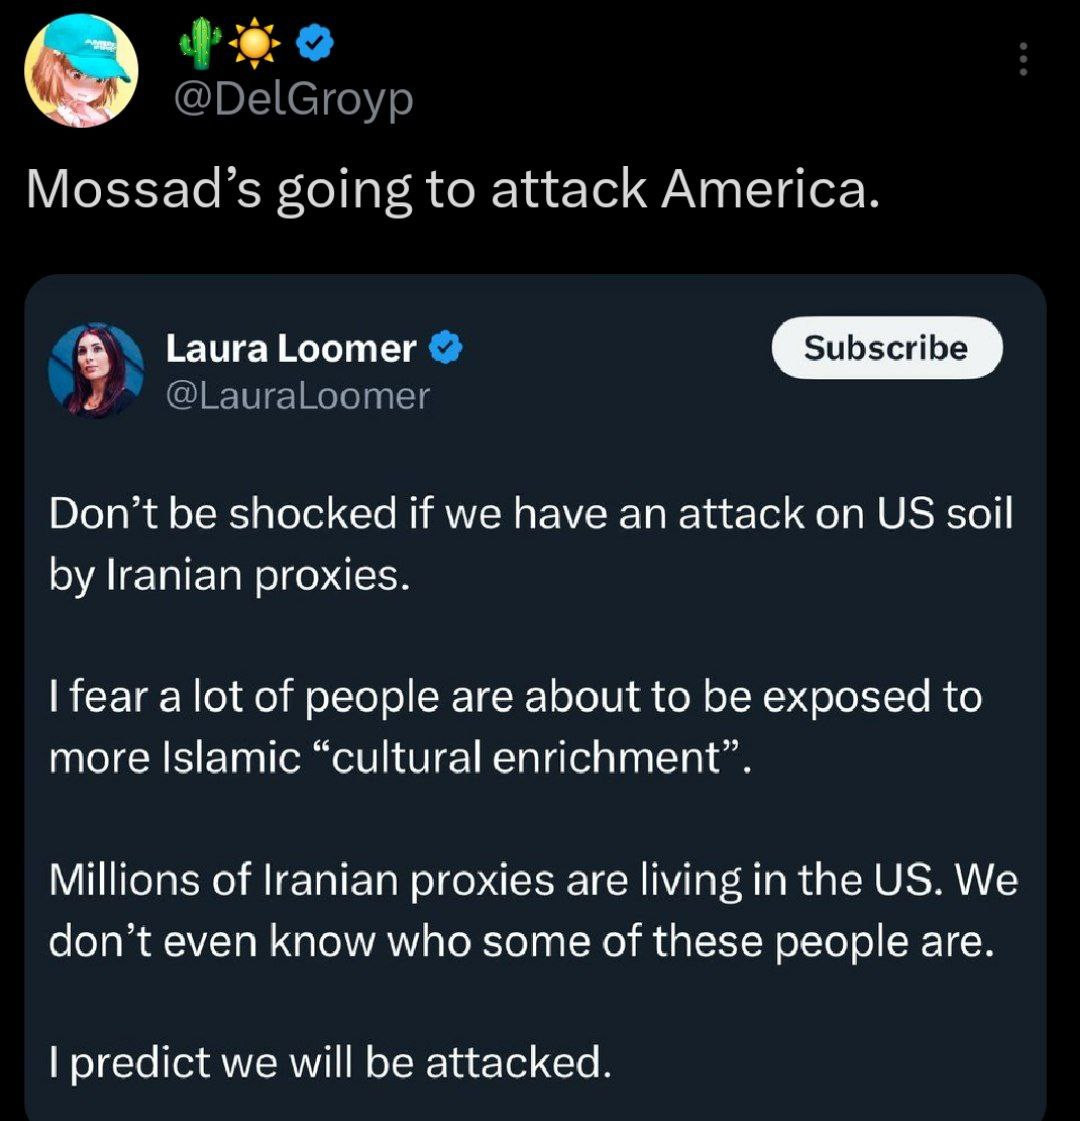Screen dimensions: 1080x1121
Task: Click the line starting "I fear a lot"
Action: [515, 696]
